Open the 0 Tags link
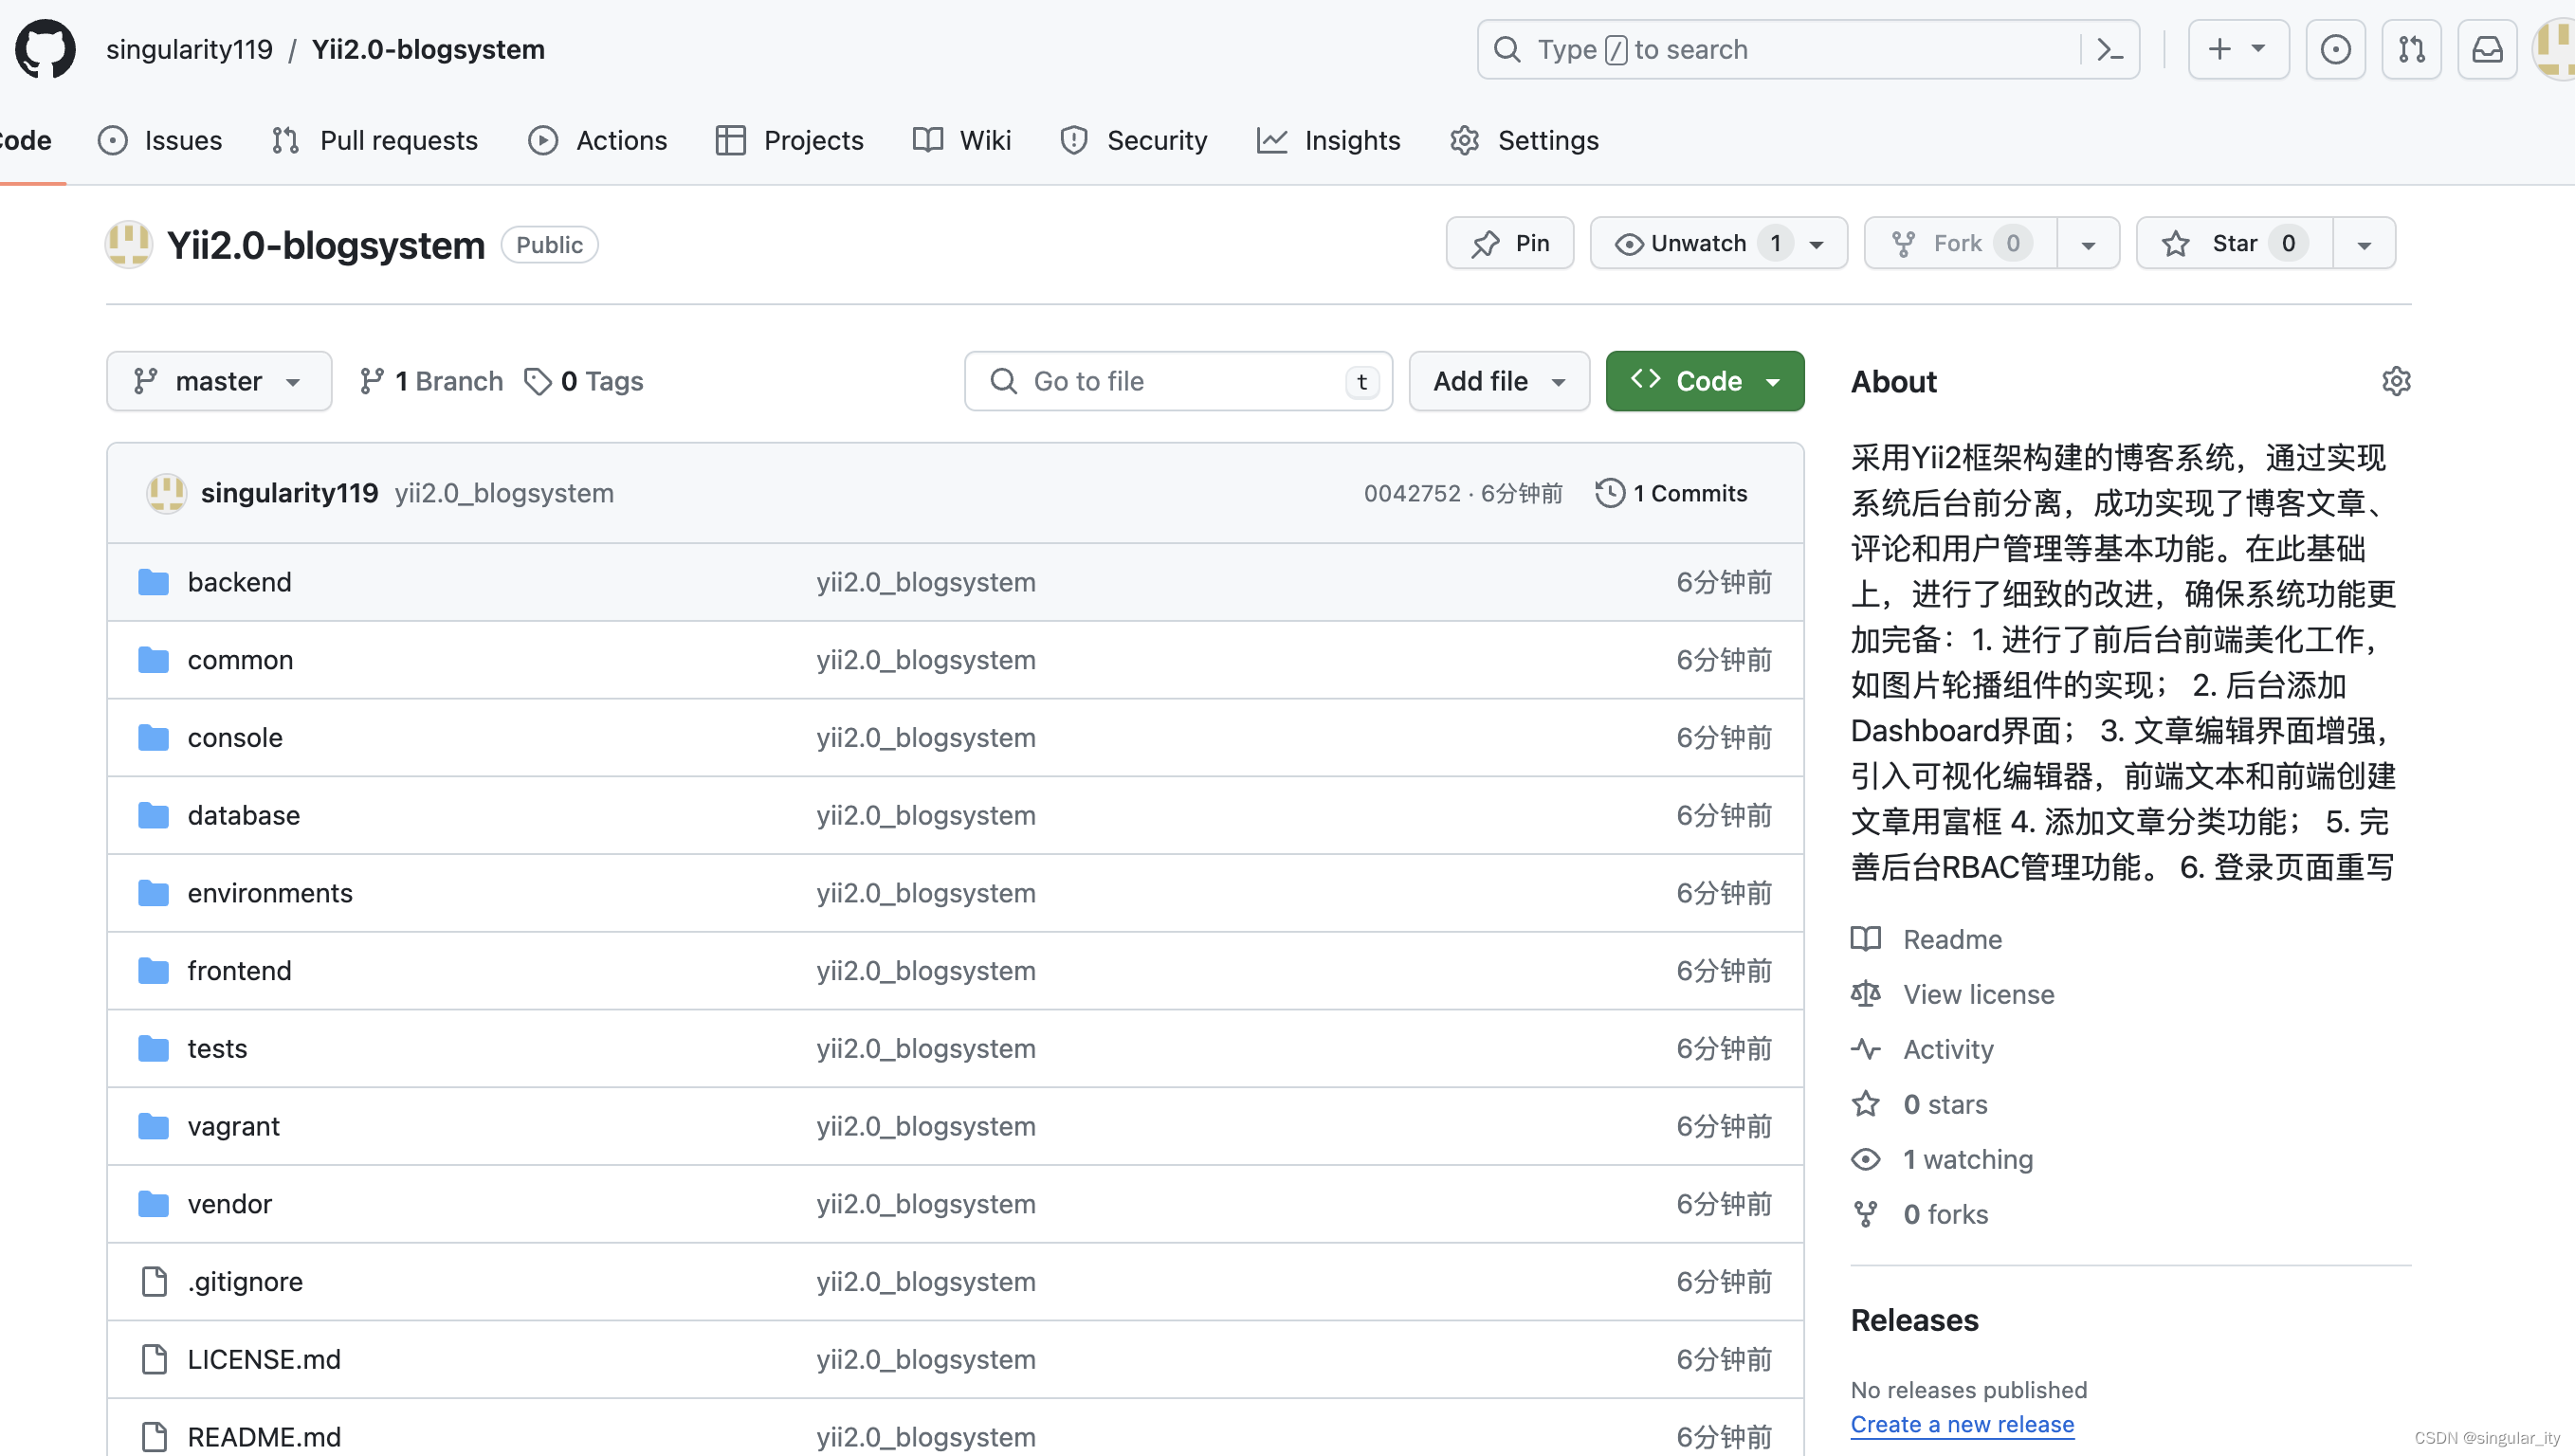 tap(584, 381)
